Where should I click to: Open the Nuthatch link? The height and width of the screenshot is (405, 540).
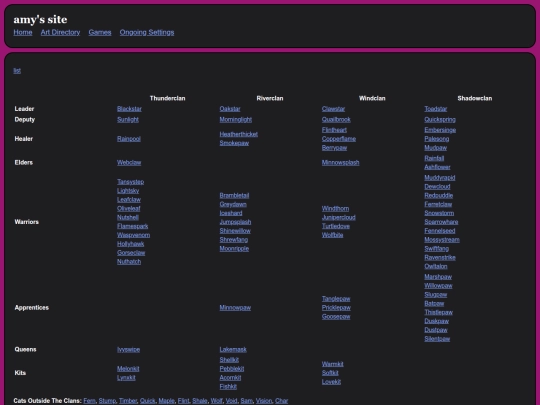point(129,262)
